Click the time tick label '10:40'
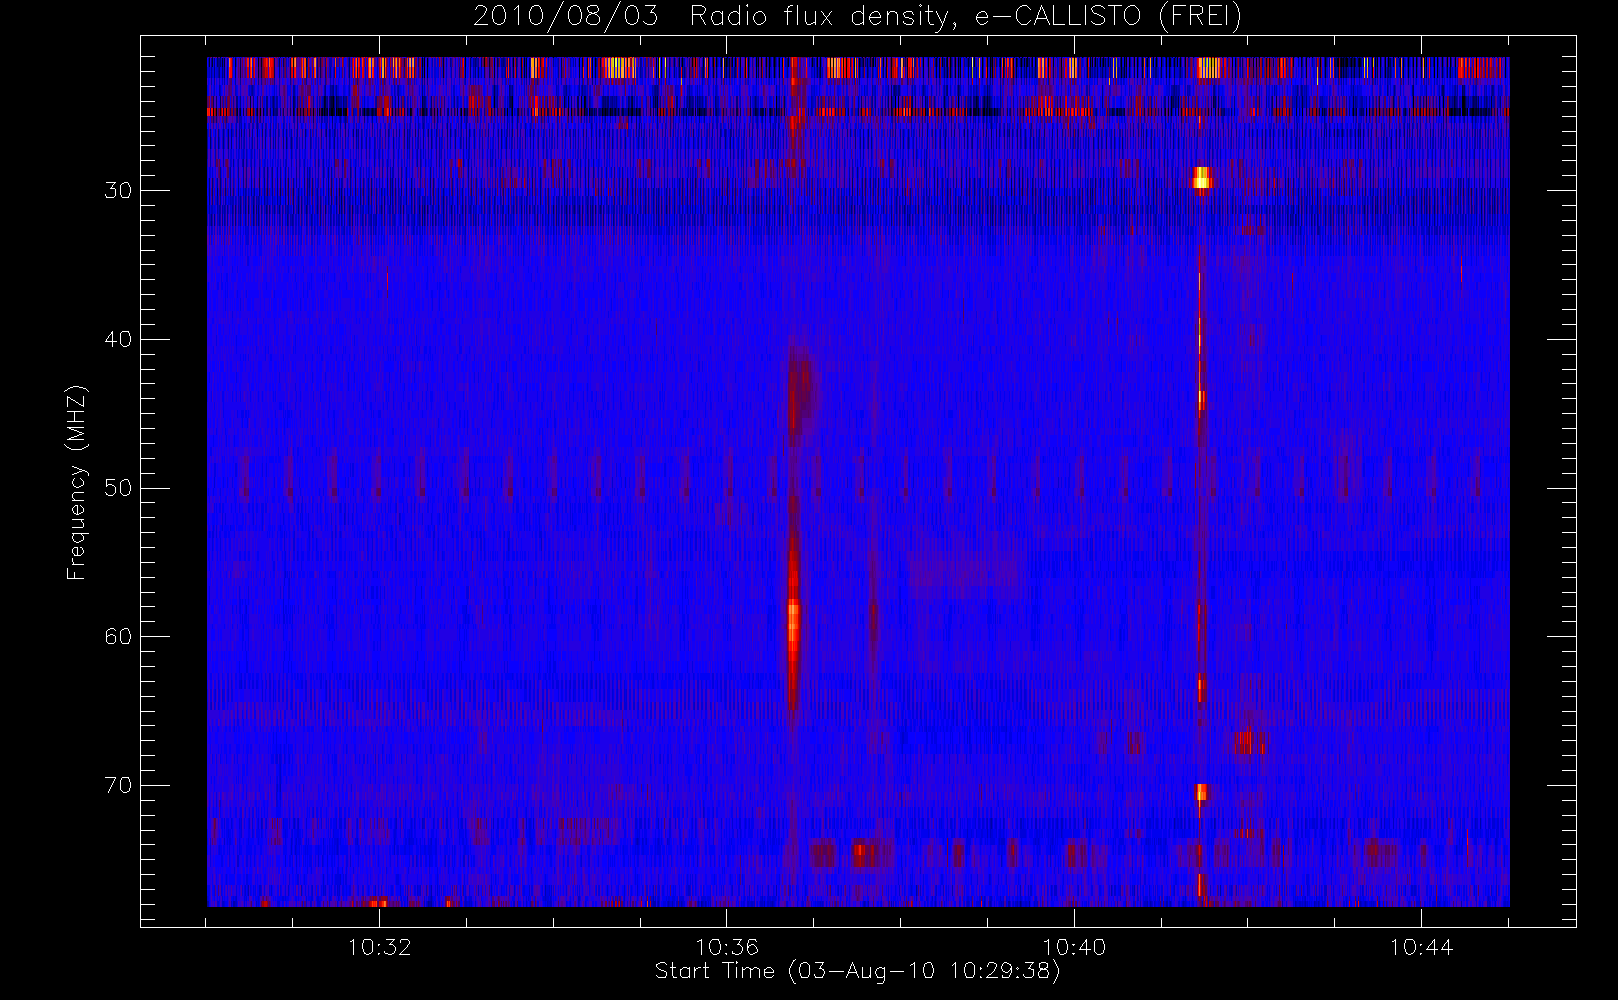Image resolution: width=1618 pixels, height=1000 pixels. point(1074,947)
